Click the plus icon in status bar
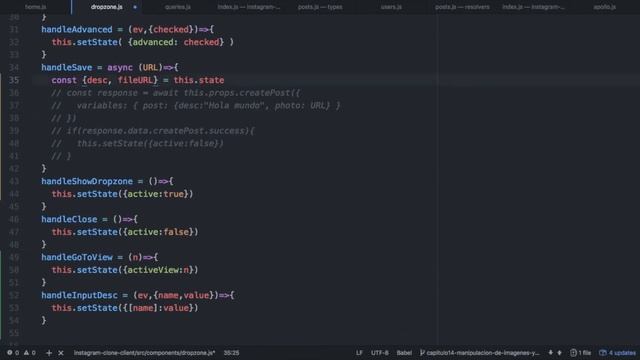The width and height of the screenshot is (640, 360). click(49, 353)
